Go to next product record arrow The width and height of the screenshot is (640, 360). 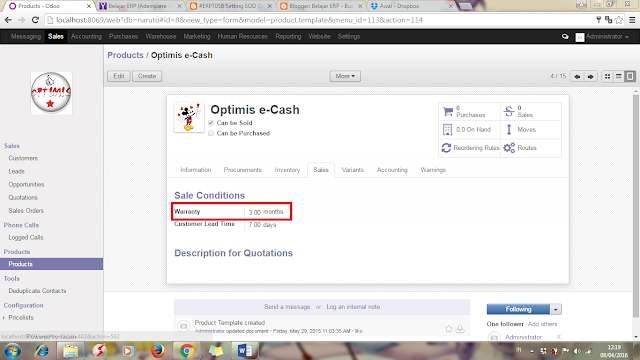[591, 76]
